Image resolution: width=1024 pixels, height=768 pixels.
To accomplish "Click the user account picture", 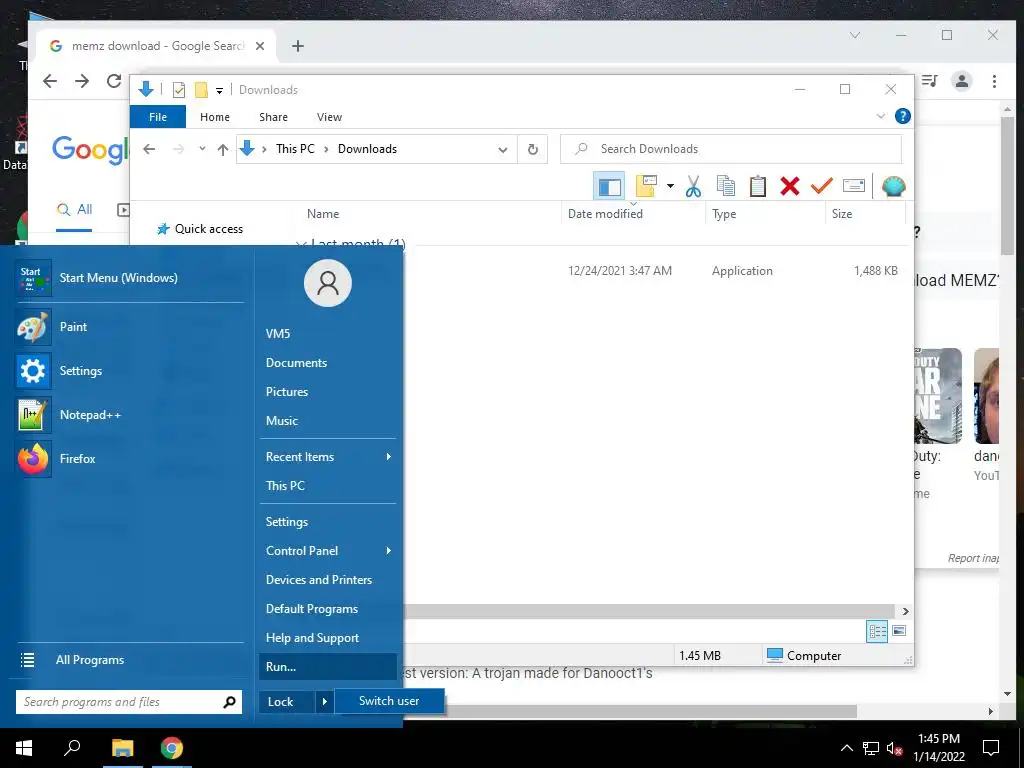I will point(327,283).
